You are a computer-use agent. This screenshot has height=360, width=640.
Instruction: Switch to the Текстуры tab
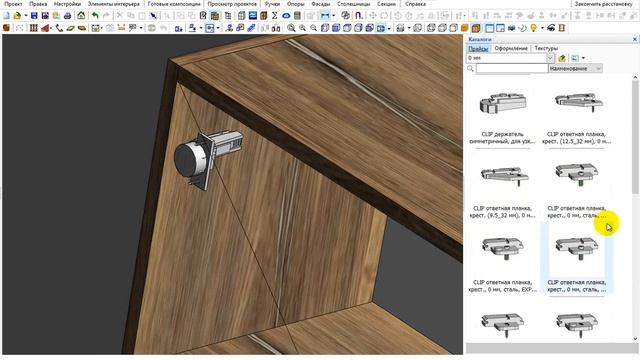pyautogui.click(x=546, y=48)
